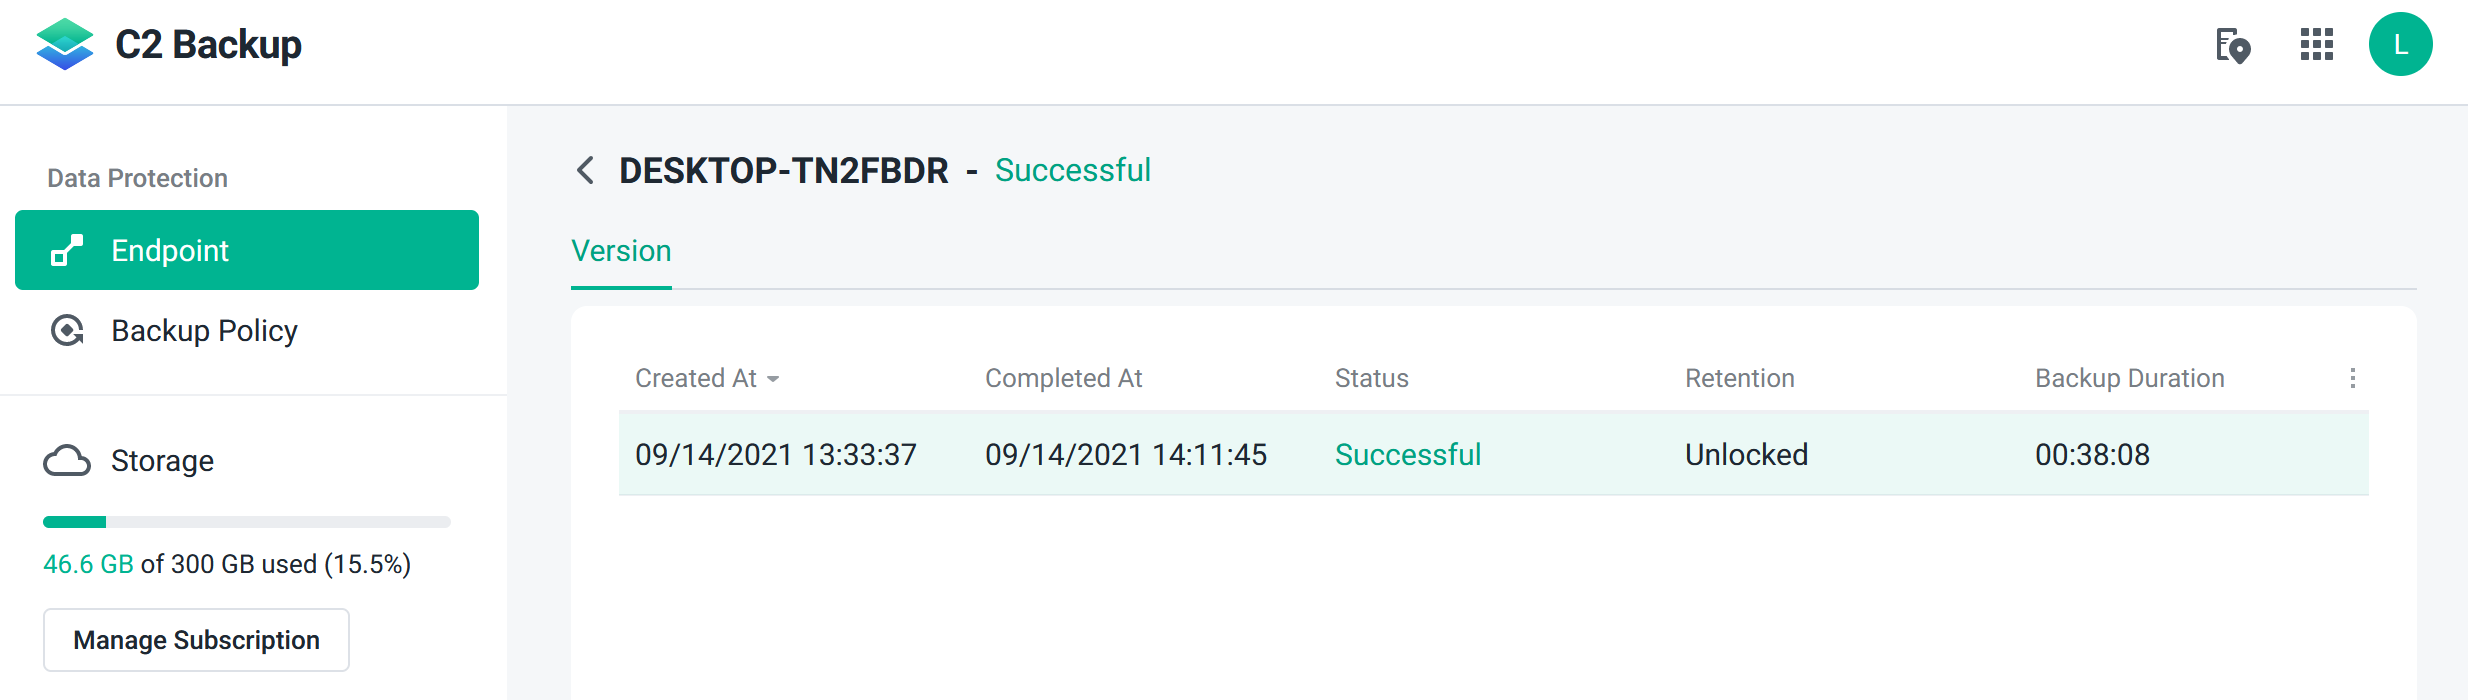2468x700 pixels.
Task: Click the storage usage progress bar
Action: 246,522
